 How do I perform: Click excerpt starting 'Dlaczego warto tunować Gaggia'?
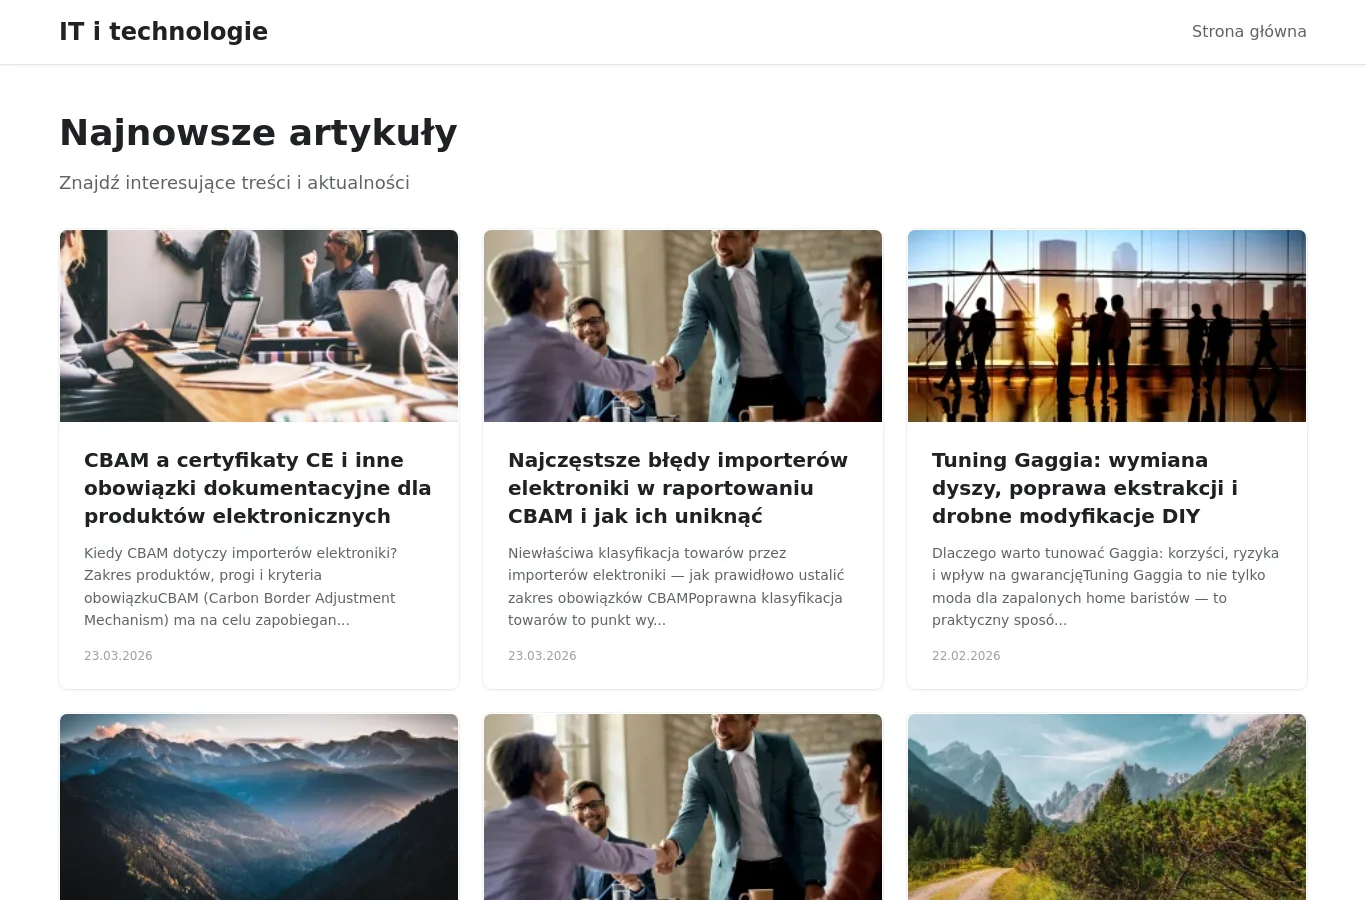[x=1105, y=587]
